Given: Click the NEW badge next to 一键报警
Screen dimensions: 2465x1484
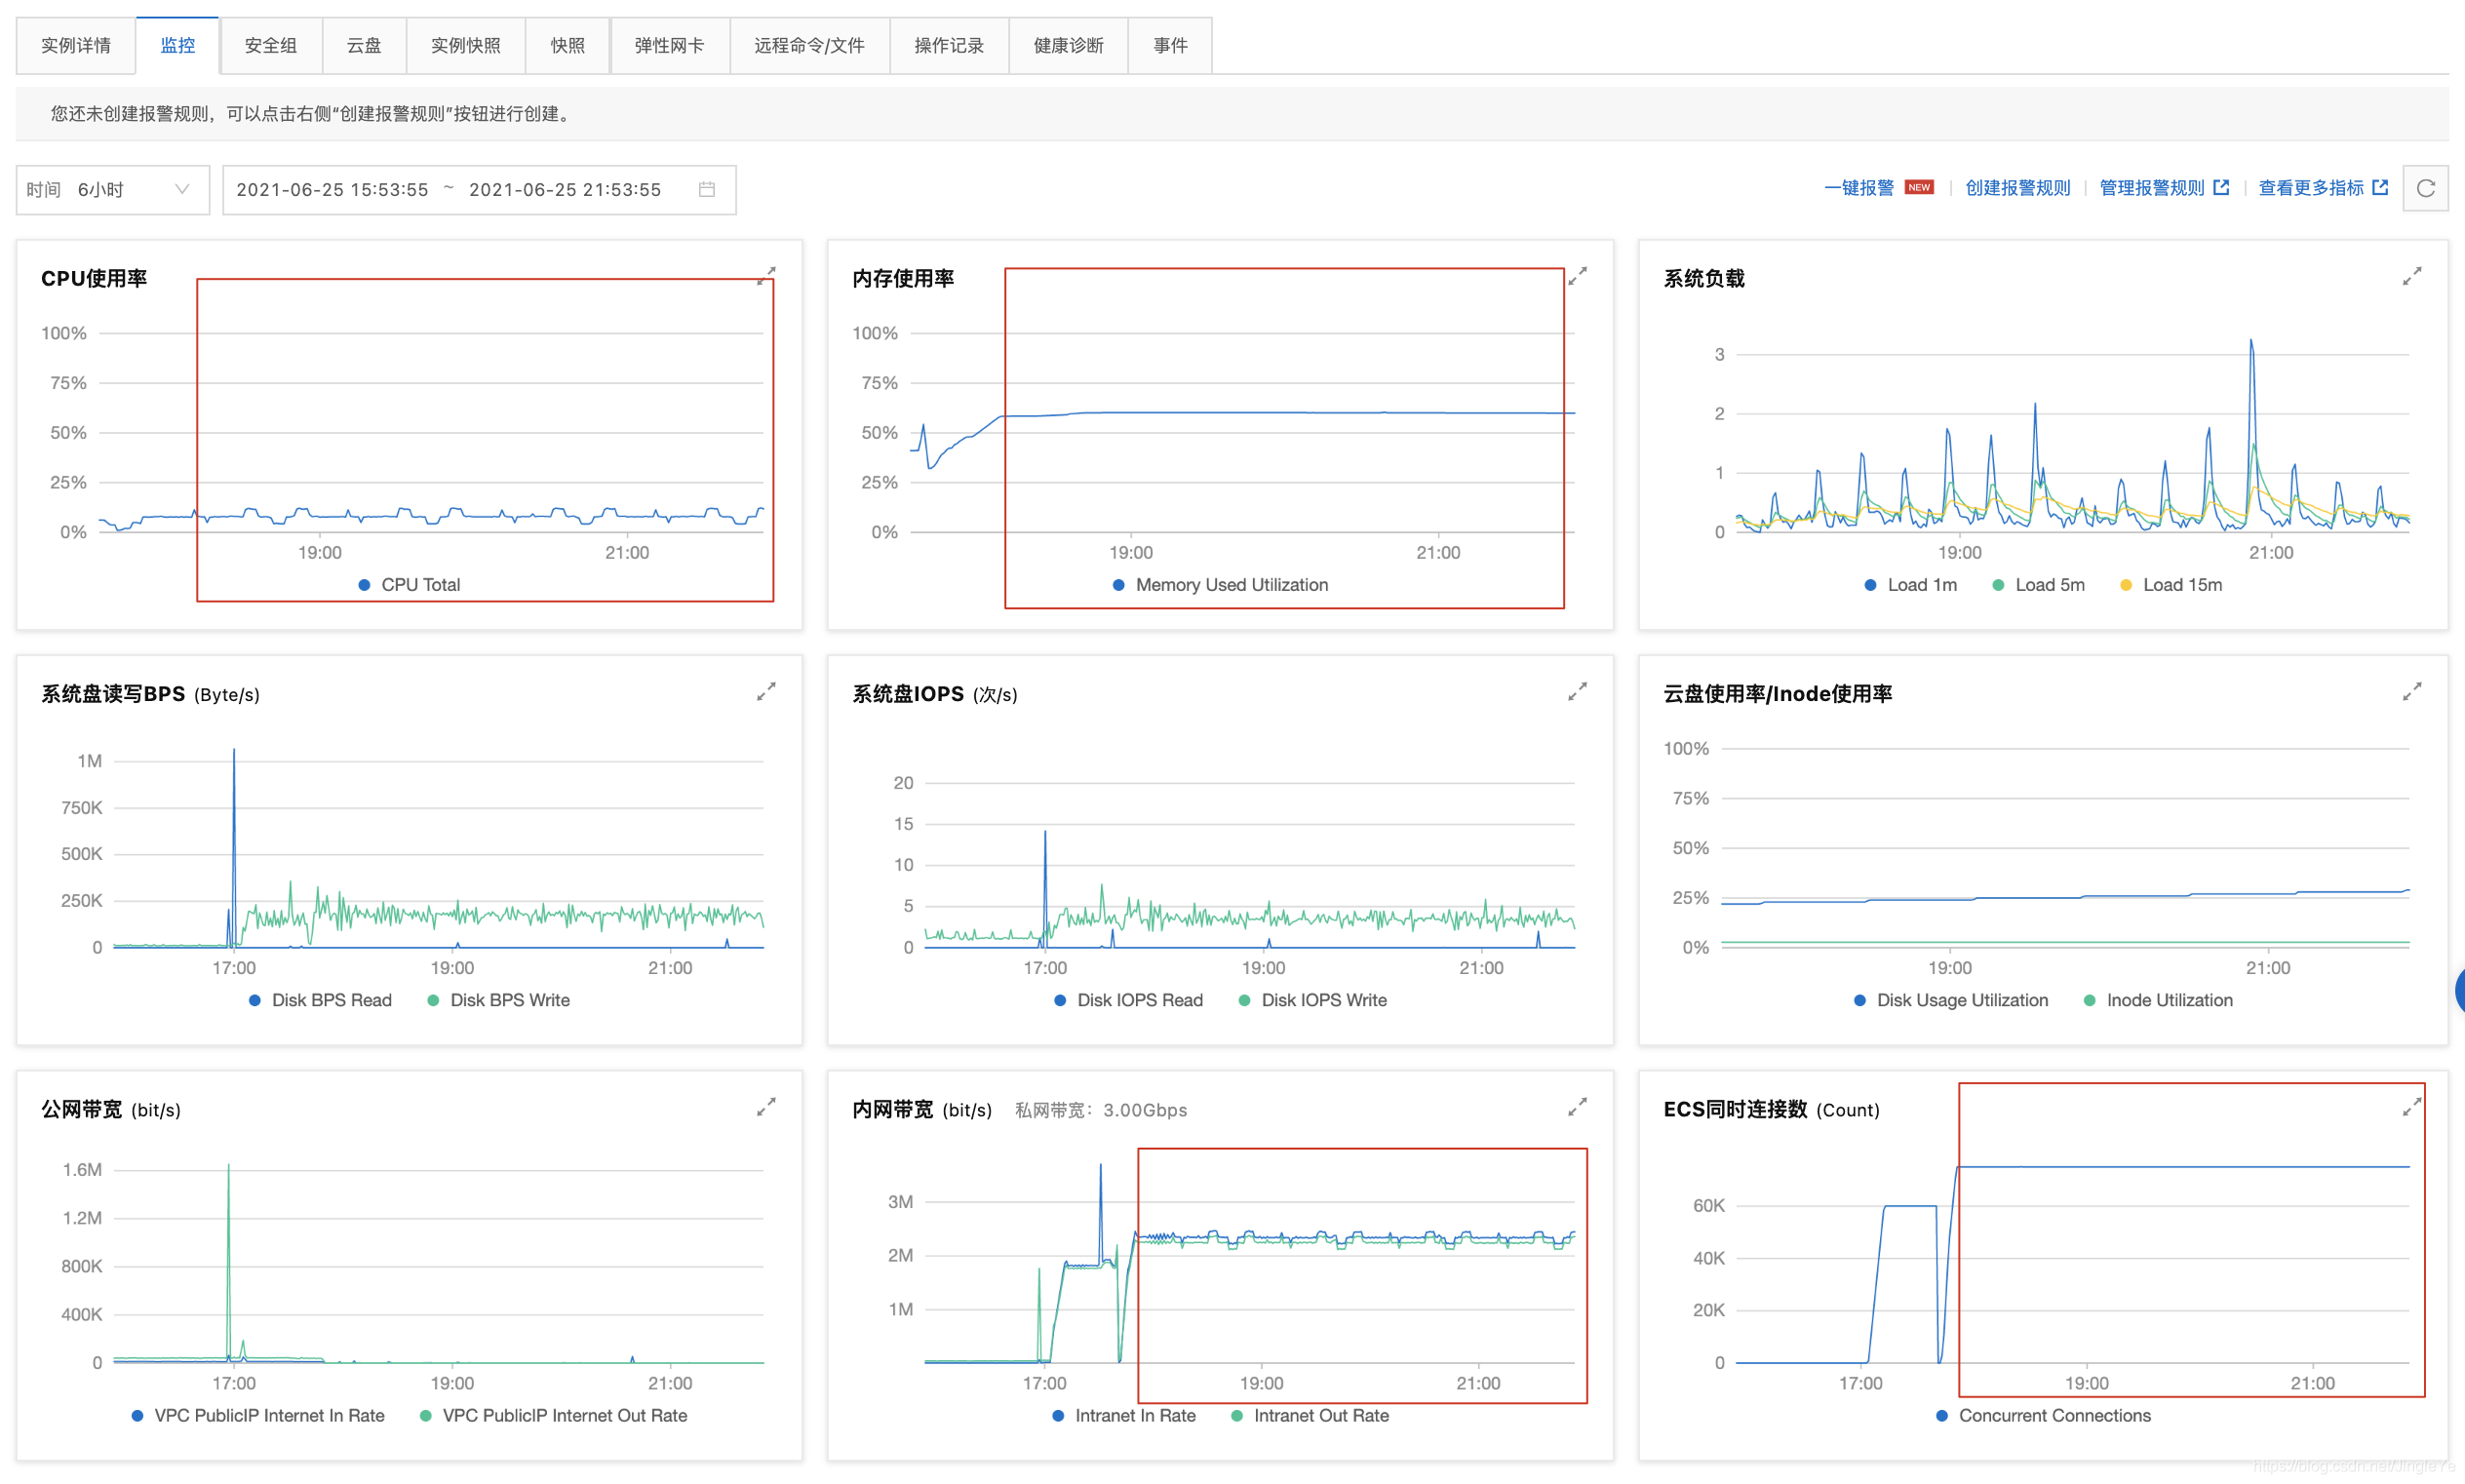Looking at the screenshot, I should click(1919, 187).
